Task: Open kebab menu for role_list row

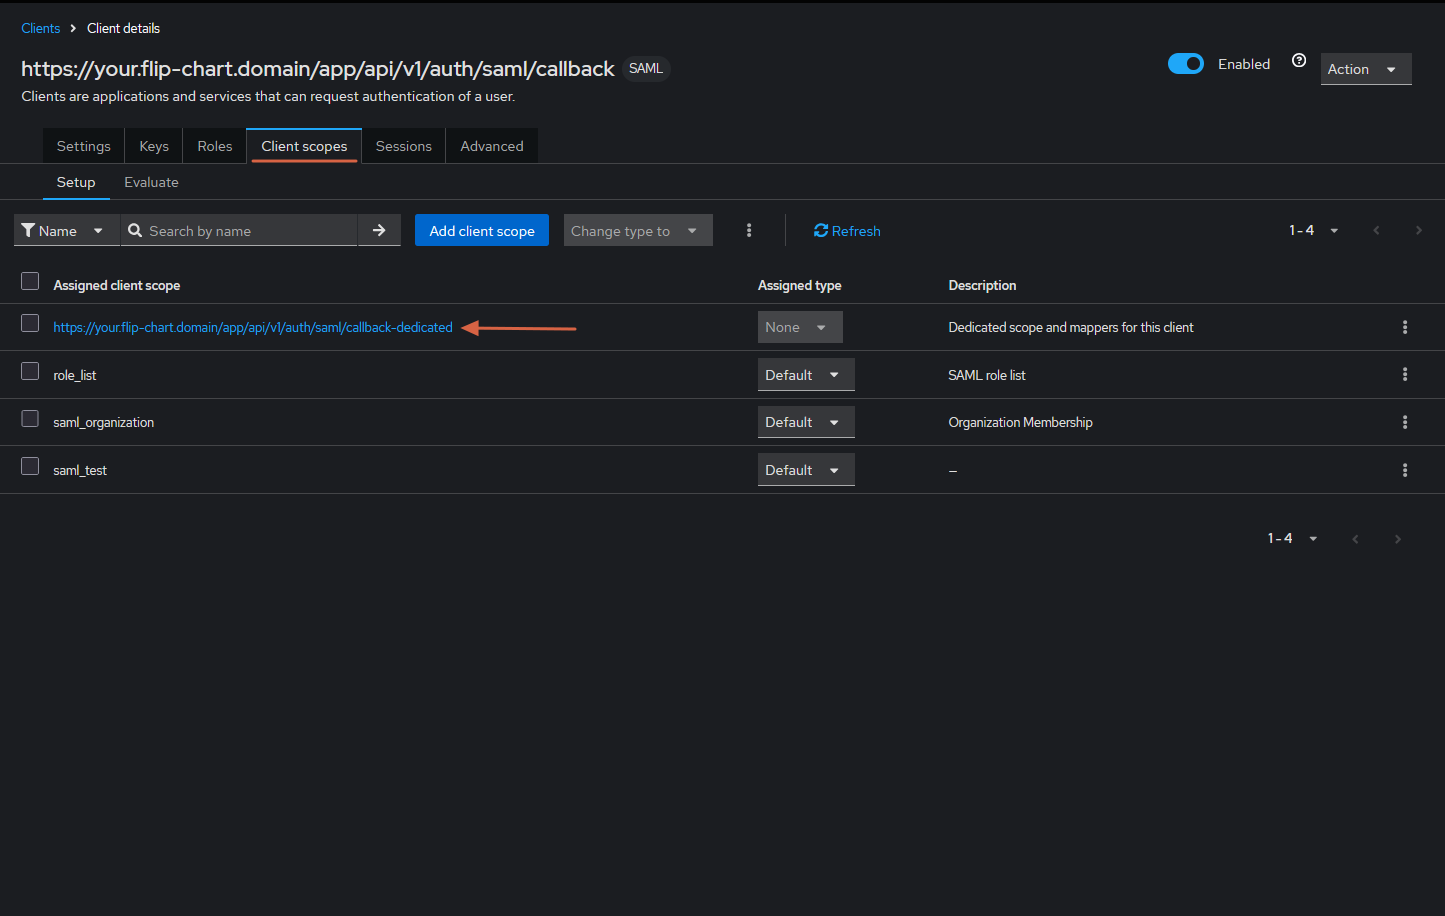Action: (x=1405, y=374)
